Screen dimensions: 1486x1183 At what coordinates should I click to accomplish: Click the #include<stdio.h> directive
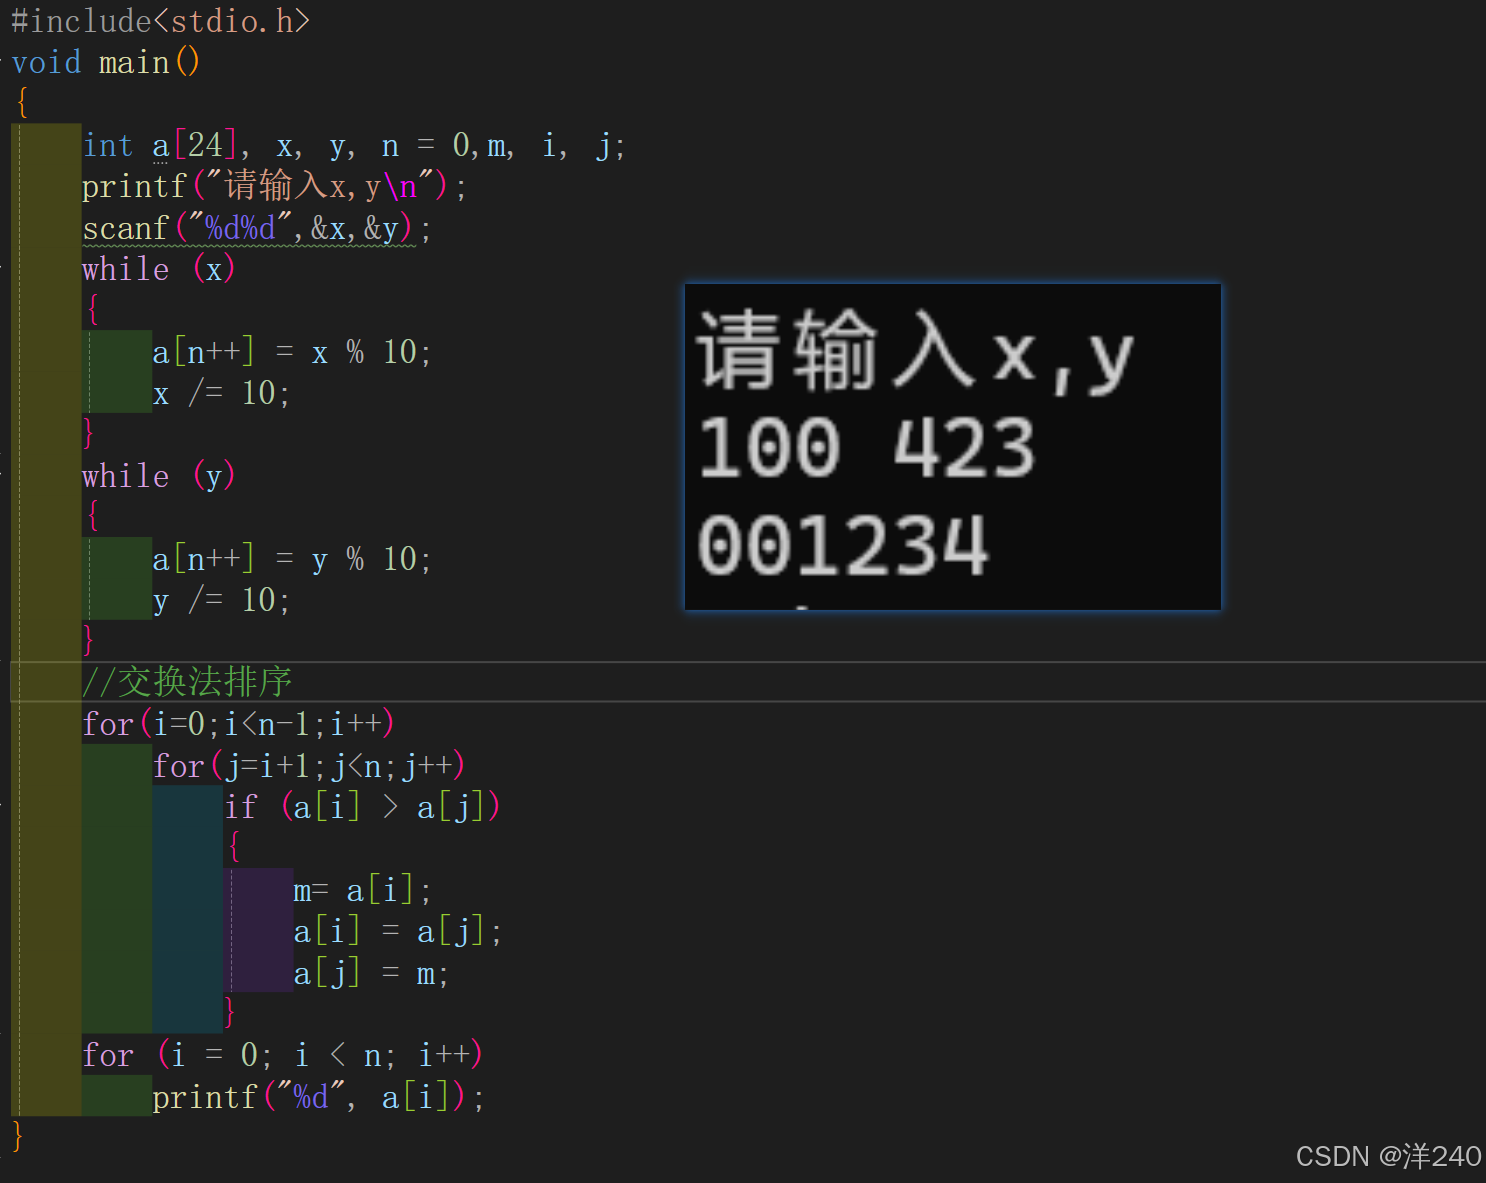pos(160,20)
